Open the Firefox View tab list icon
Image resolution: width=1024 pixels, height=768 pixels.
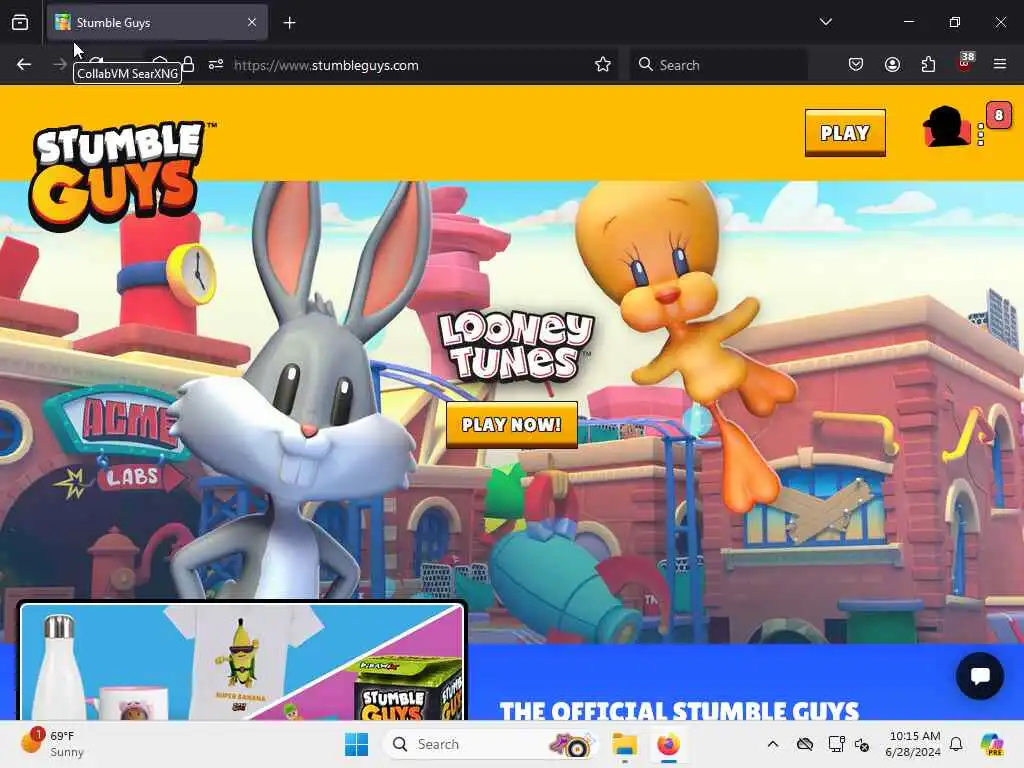[x=20, y=23]
